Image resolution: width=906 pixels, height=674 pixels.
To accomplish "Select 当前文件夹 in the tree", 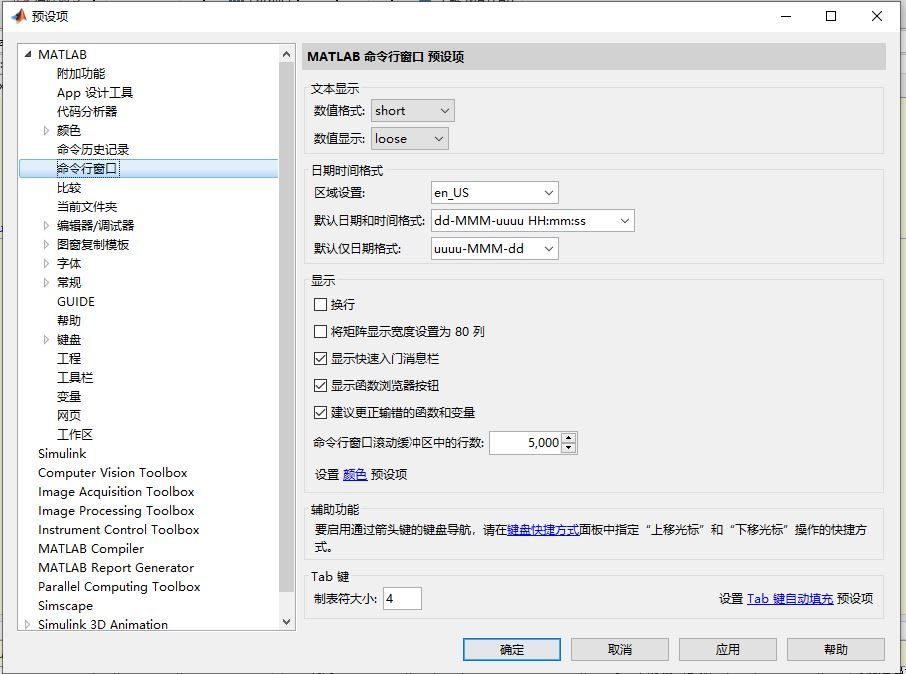I will coord(87,206).
